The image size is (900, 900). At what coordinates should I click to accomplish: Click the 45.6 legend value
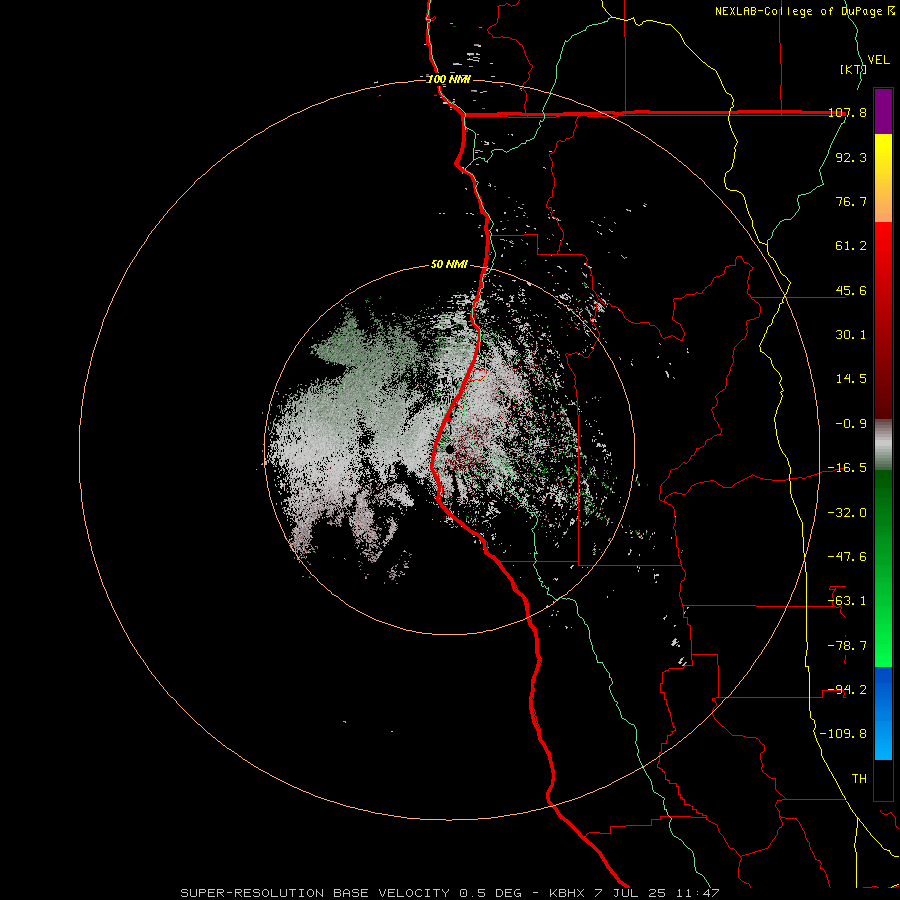pos(851,290)
